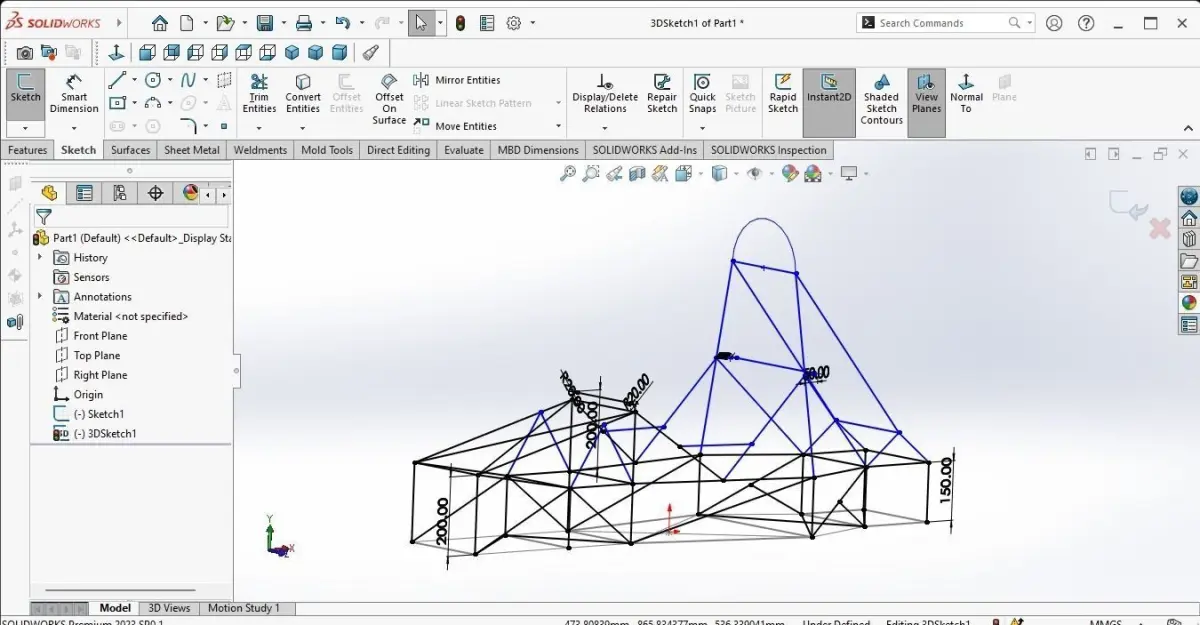Screen dimensions: 1200x625
Task: Toggle Rapid Sketch
Action: click(783, 93)
